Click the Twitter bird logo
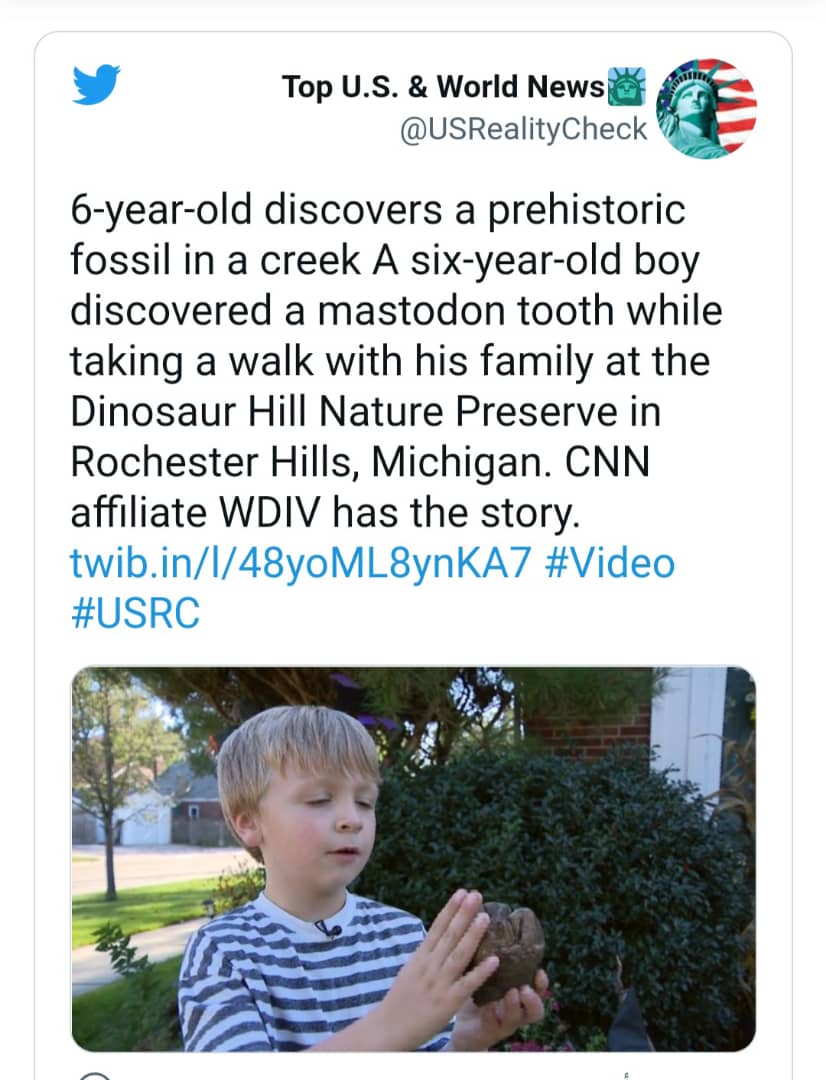This screenshot has height=1080, width=826. [96, 84]
